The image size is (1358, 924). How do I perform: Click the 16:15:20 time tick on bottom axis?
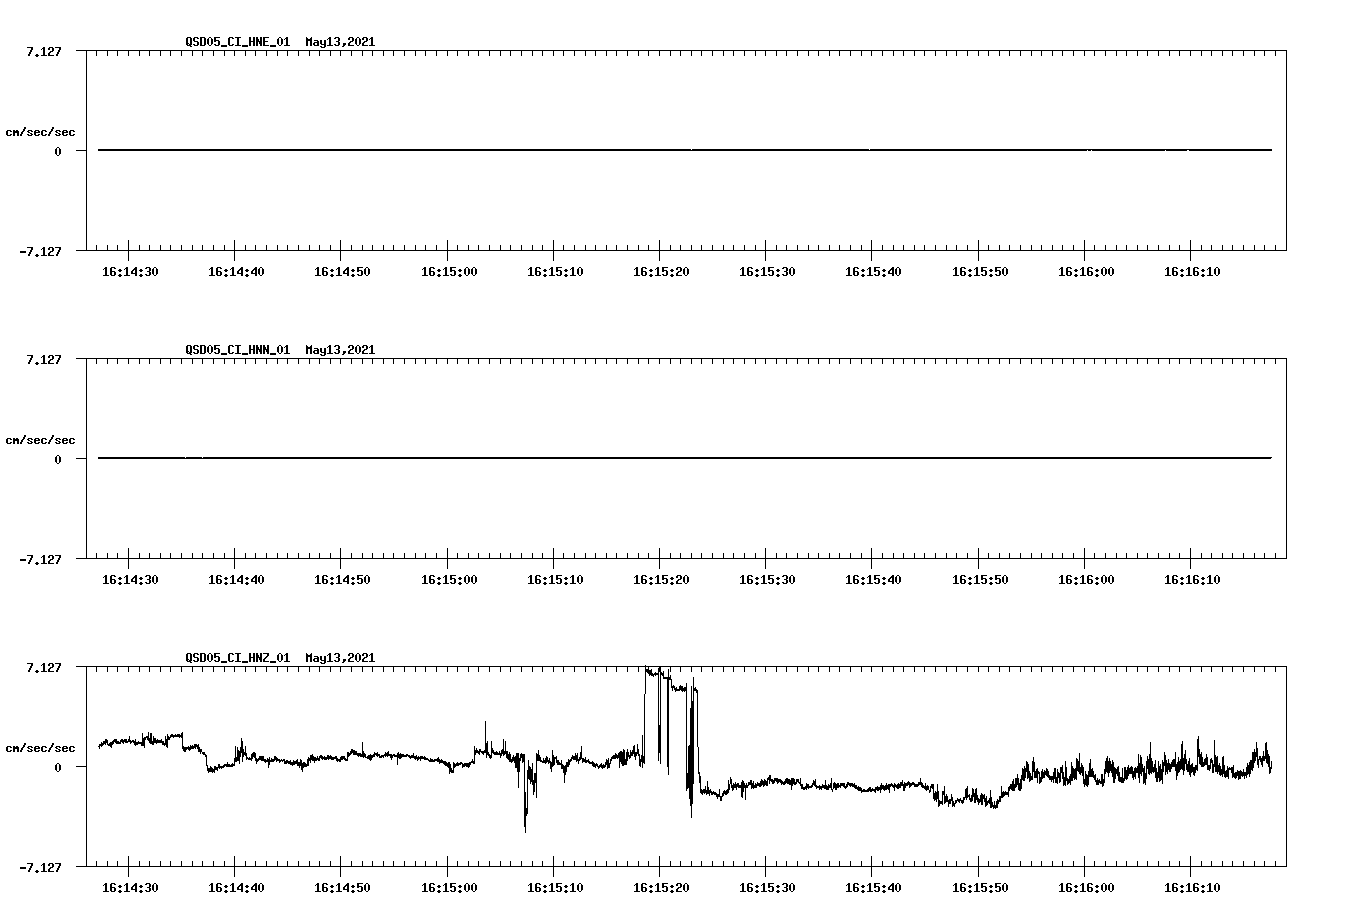(x=660, y=885)
